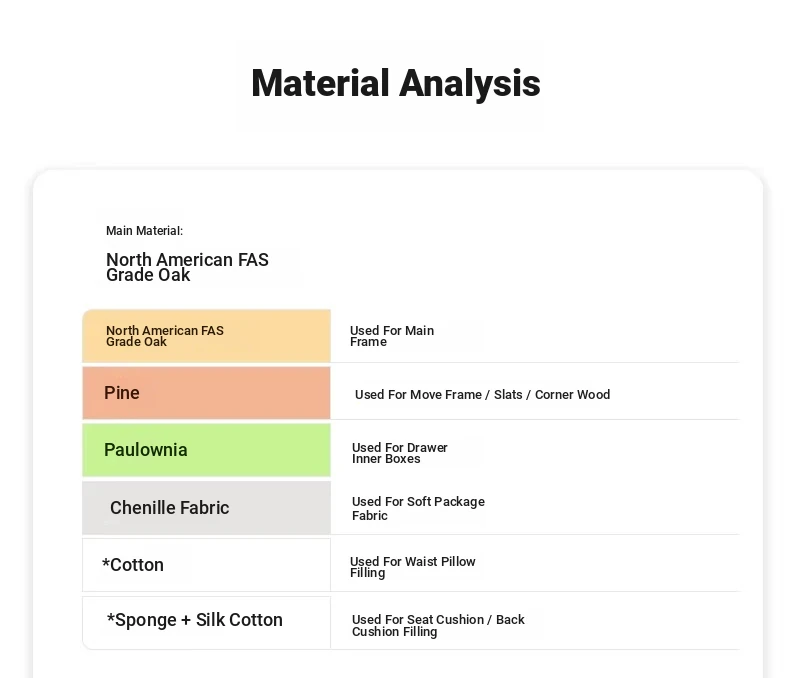Click the Main Material label
The image size is (790, 678).
[144, 231]
